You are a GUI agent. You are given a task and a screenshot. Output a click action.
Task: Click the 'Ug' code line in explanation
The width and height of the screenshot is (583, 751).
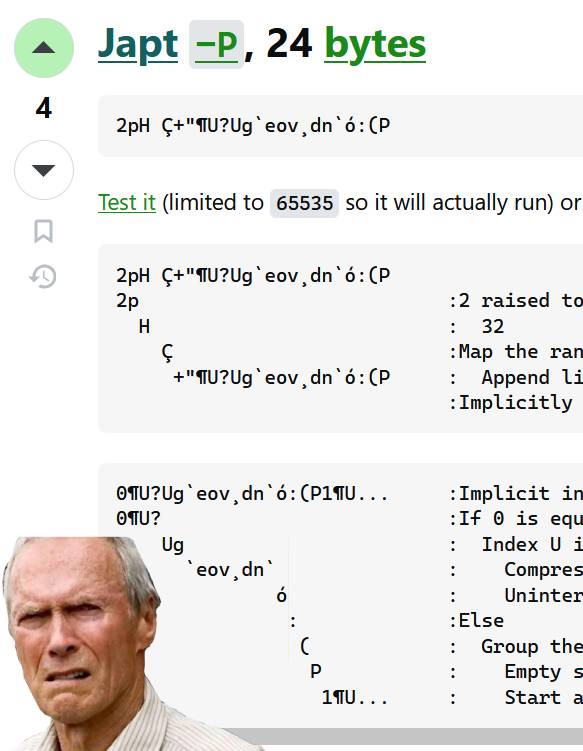point(172,545)
